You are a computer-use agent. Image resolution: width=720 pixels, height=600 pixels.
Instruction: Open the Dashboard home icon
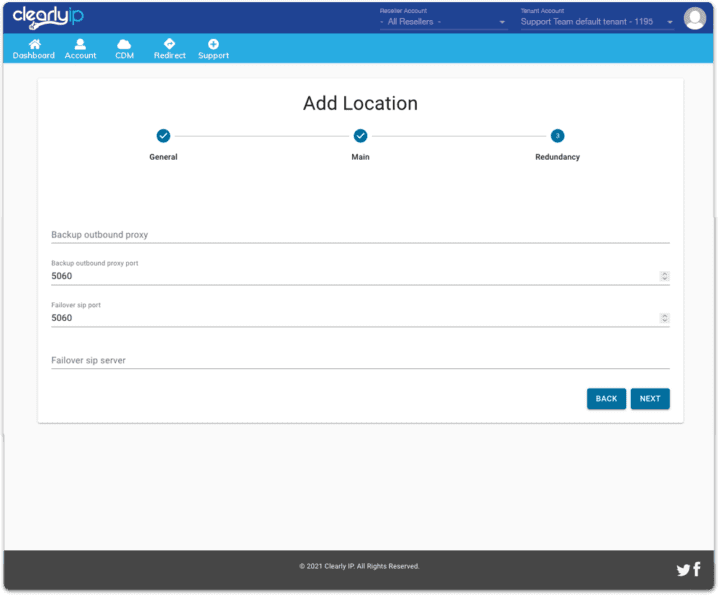(x=34, y=44)
